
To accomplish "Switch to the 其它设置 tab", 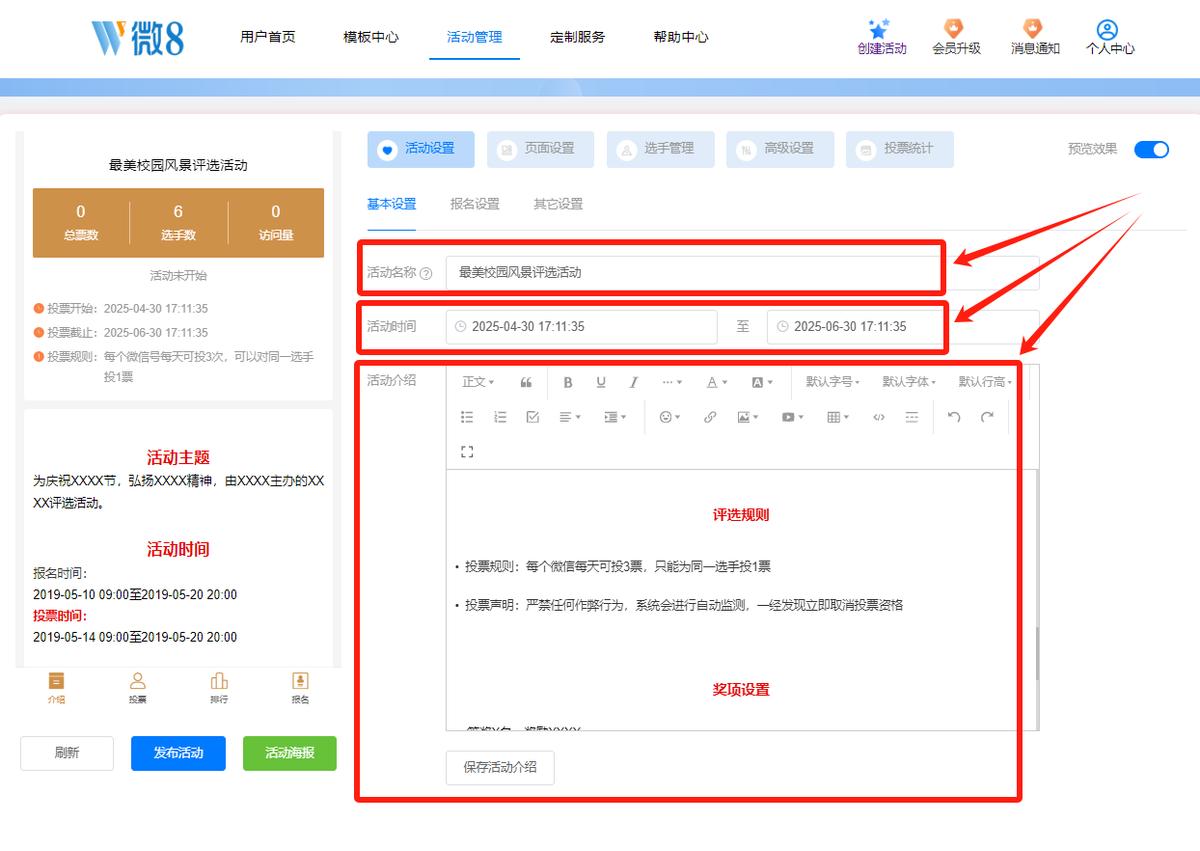I will (558, 204).
